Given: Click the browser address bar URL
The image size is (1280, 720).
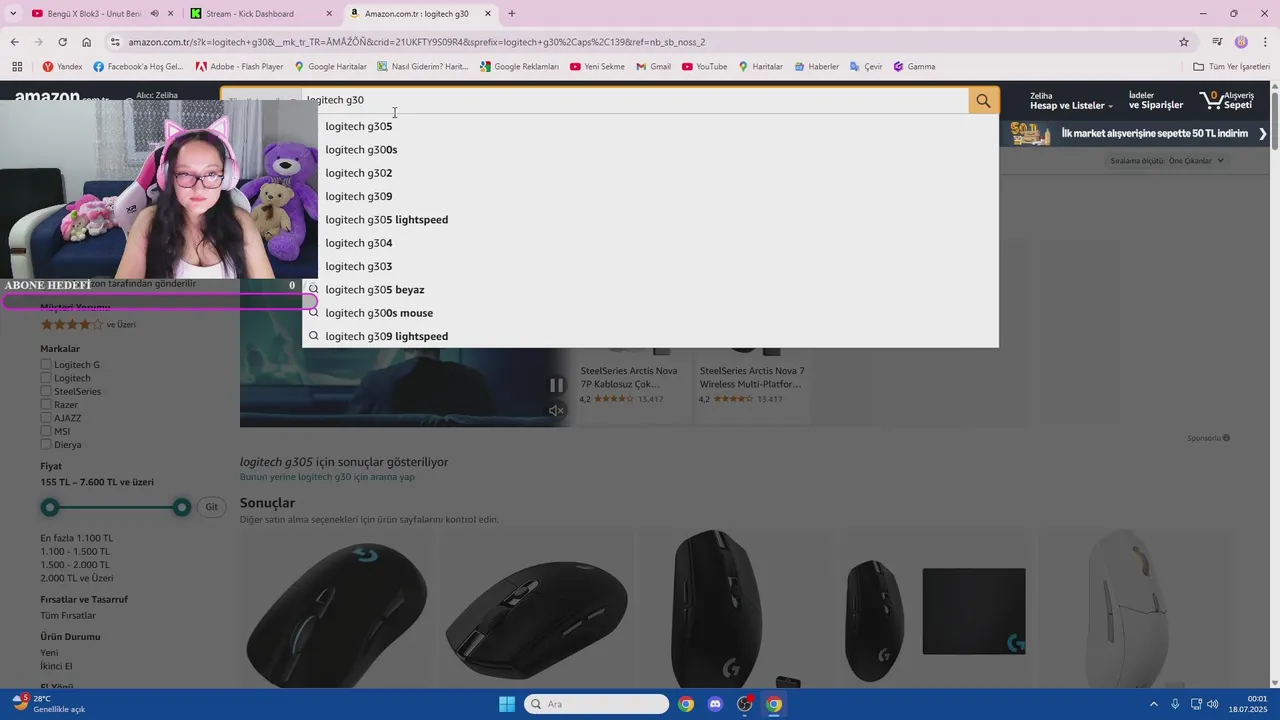Looking at the screenshot, I should tap(416, 42).
